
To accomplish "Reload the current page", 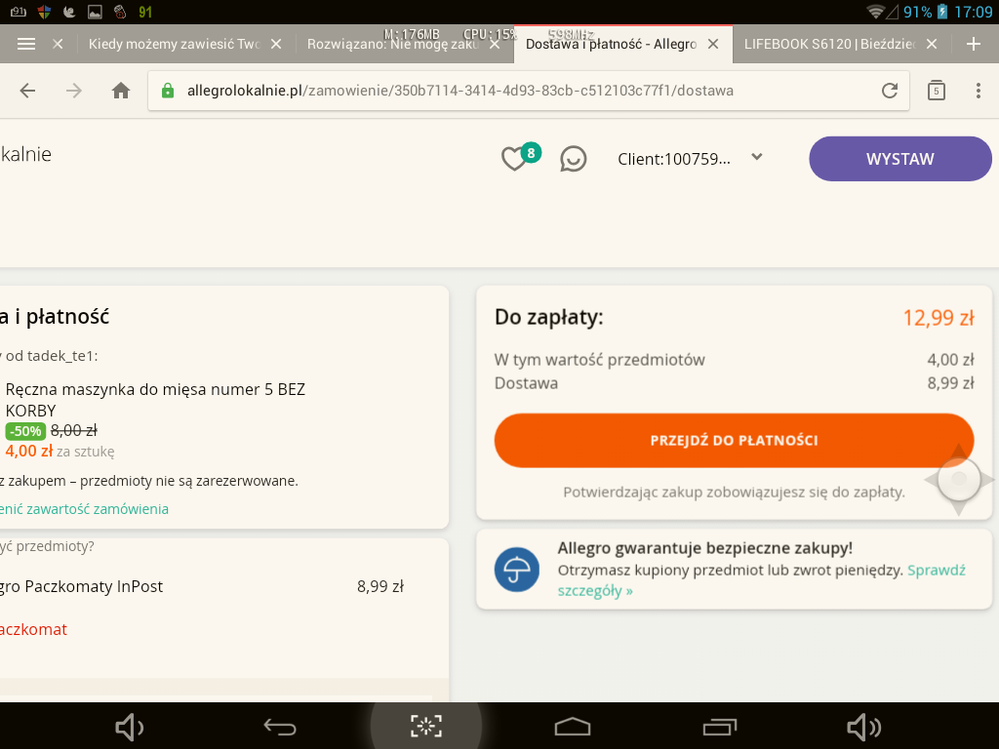I will pos(889,90).
